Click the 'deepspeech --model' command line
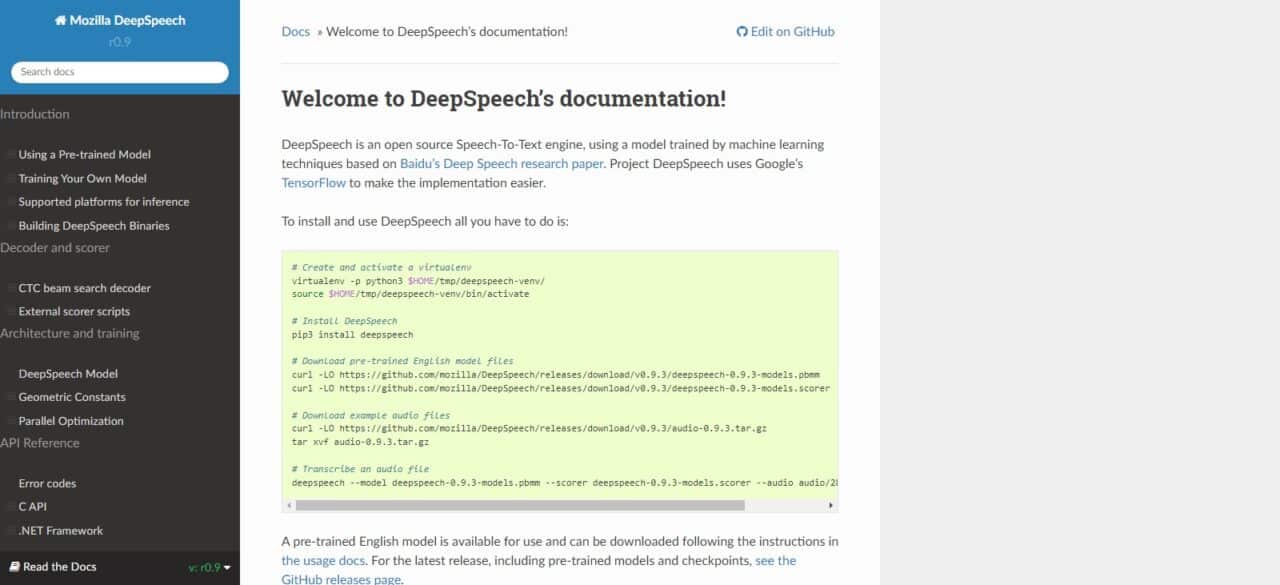The width and height of the screenshot is (1280, 585). [x=565, y=482]
